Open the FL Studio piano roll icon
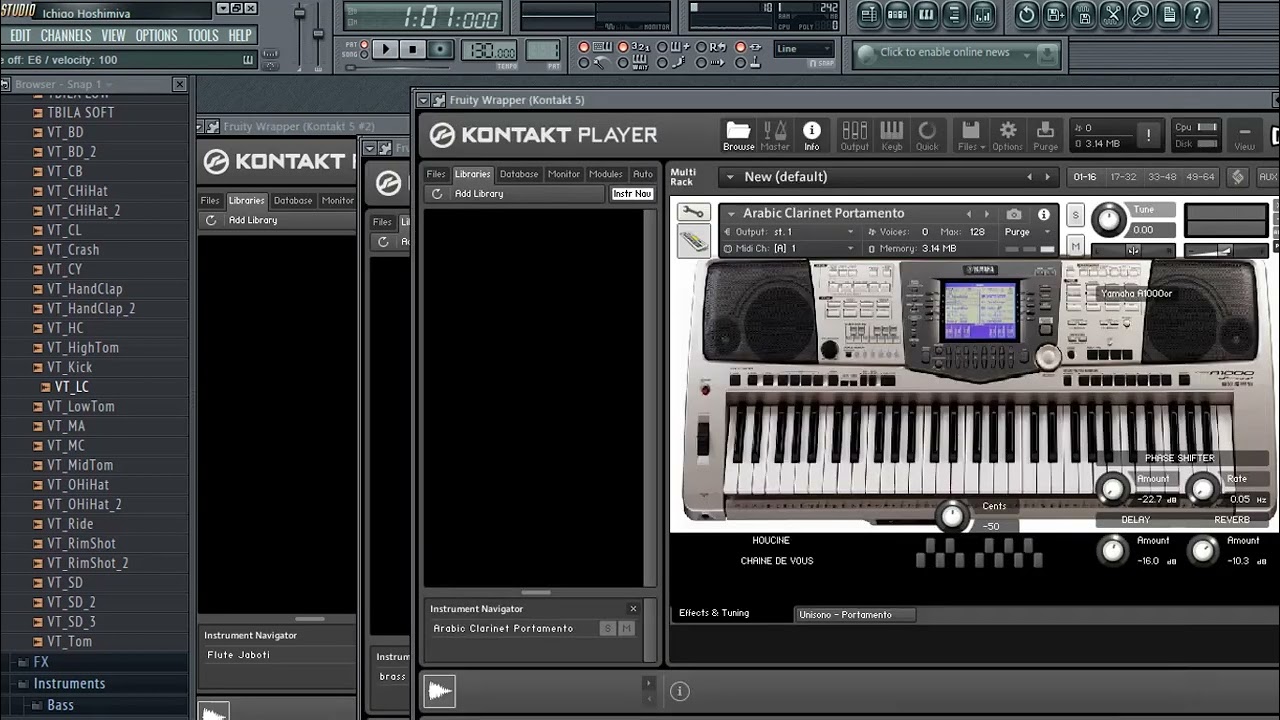The height and width of the screenshot is (720, 1280). (926, 14)
